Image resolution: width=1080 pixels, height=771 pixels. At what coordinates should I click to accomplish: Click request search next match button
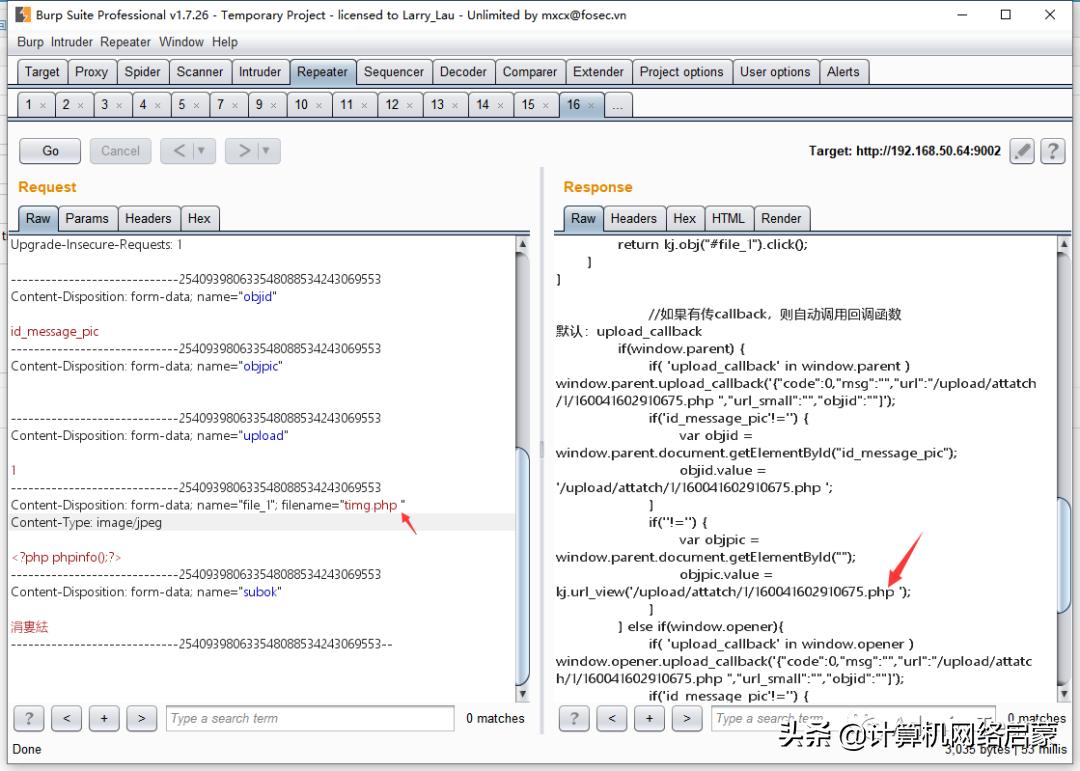click(x=141, y=719)
